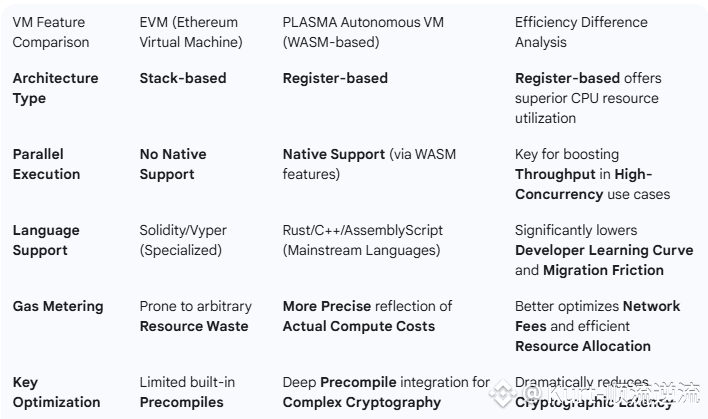The image size is (708, 419).
Task: Click the "Register-based" PLASMA cell
Action: [335, 78]
